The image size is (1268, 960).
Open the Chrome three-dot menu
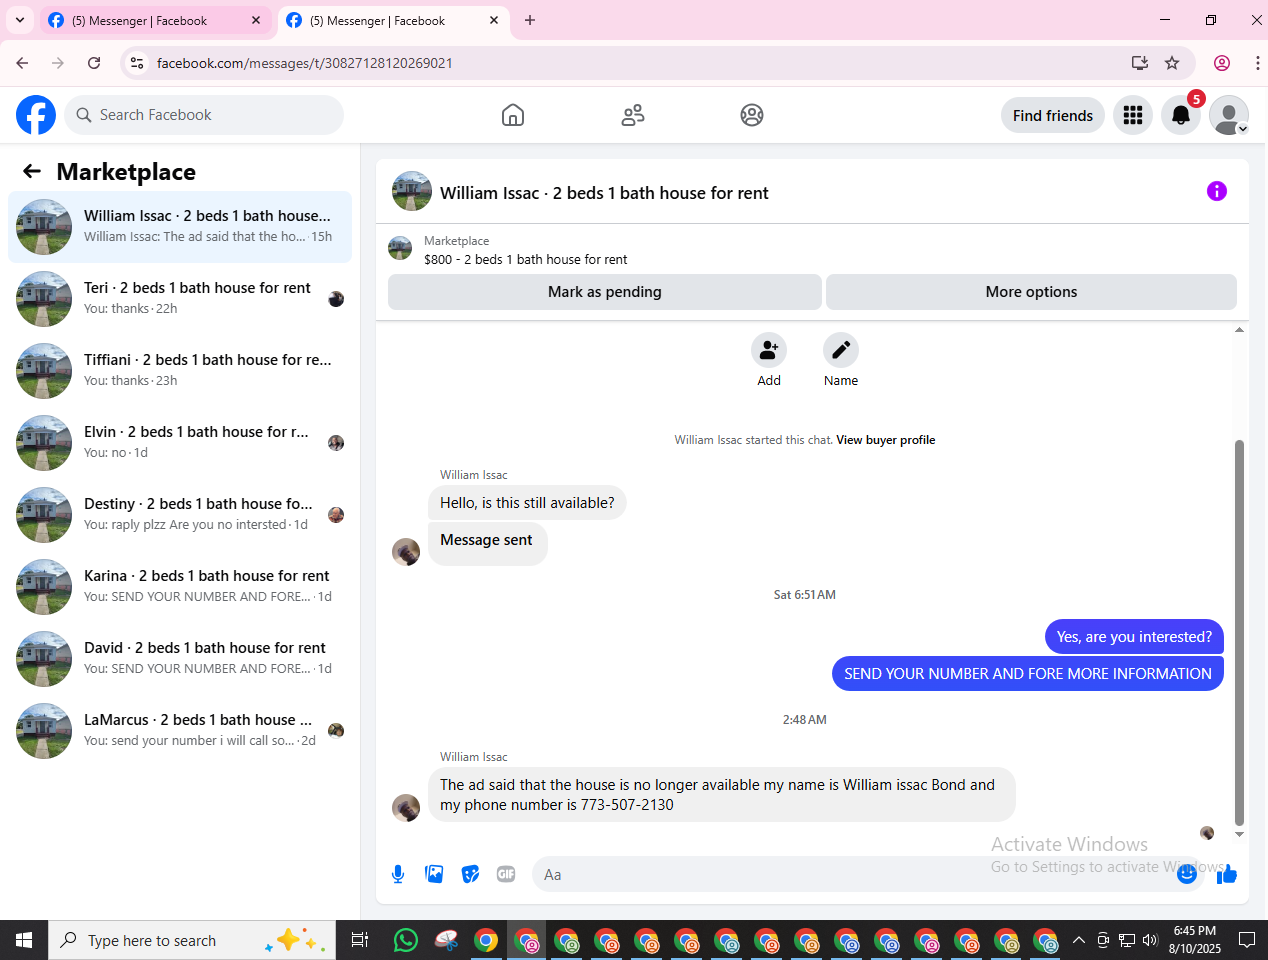pyautogui.click(x=1257, y=63)
